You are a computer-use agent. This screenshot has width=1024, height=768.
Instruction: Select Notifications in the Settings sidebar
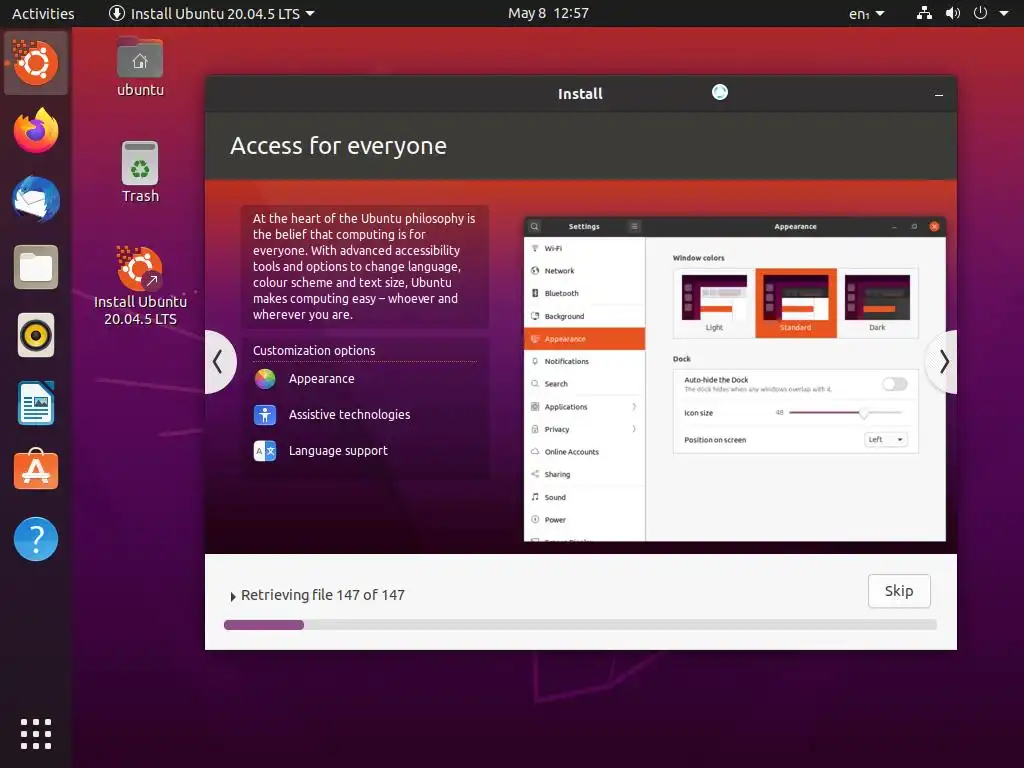[584, 361]
